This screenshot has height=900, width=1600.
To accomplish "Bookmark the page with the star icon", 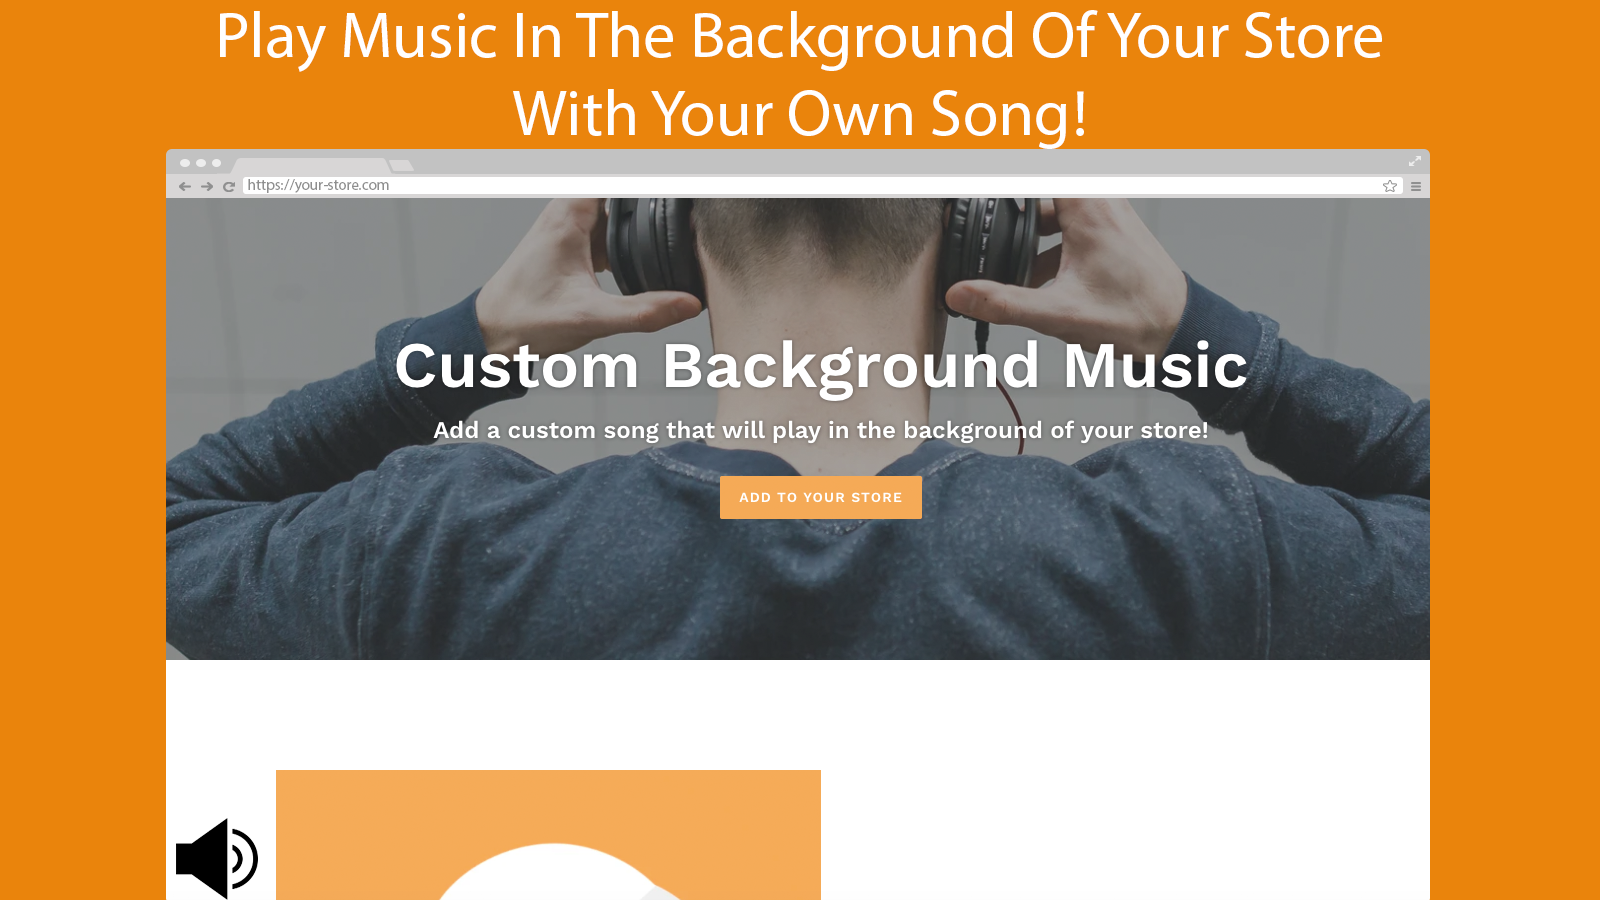I will [x=1390, y=186].
